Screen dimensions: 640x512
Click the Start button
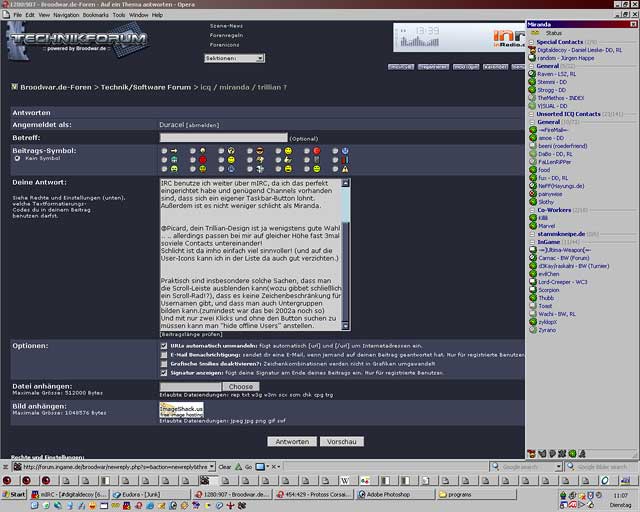(x=14, y=494)
